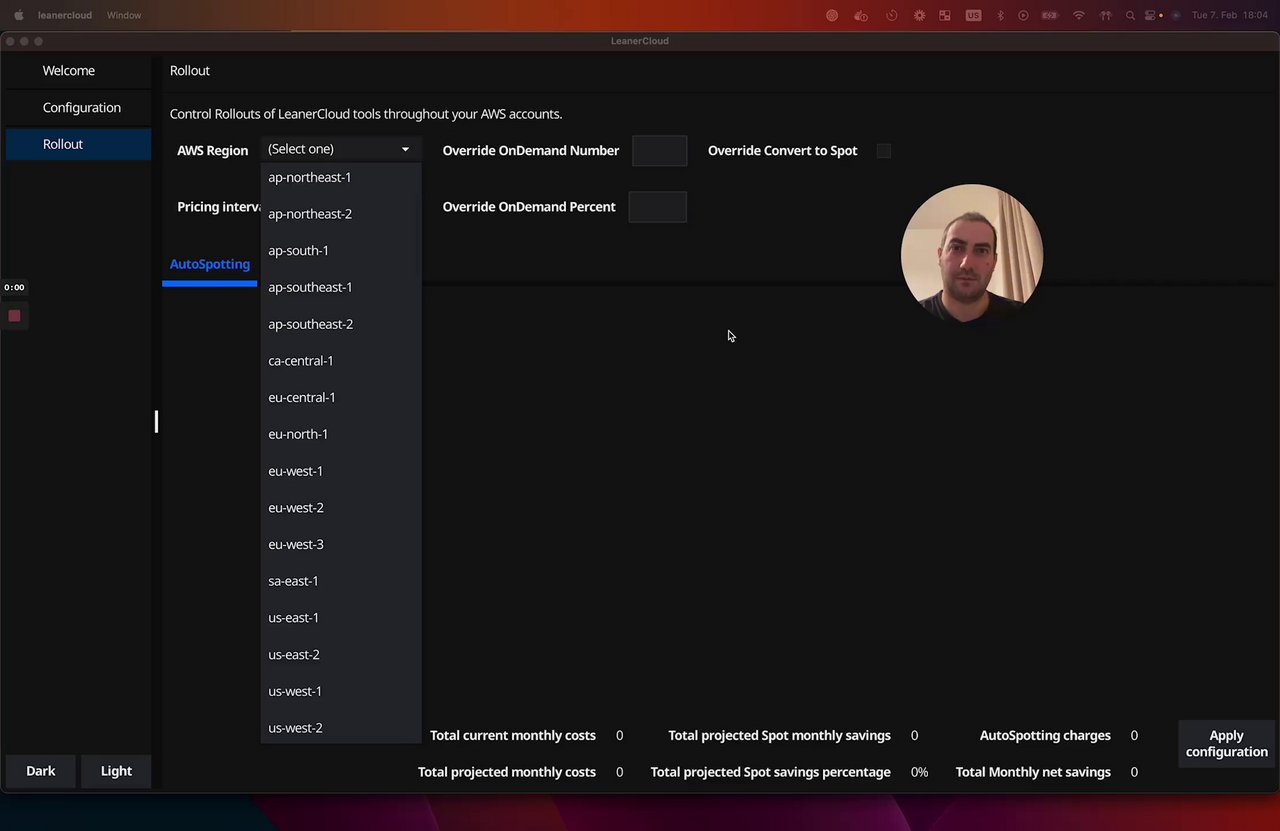The height and width of the screenshot is (831, 1280).
Task: Choose eu-north-1 region
Action: pos(341,434)
